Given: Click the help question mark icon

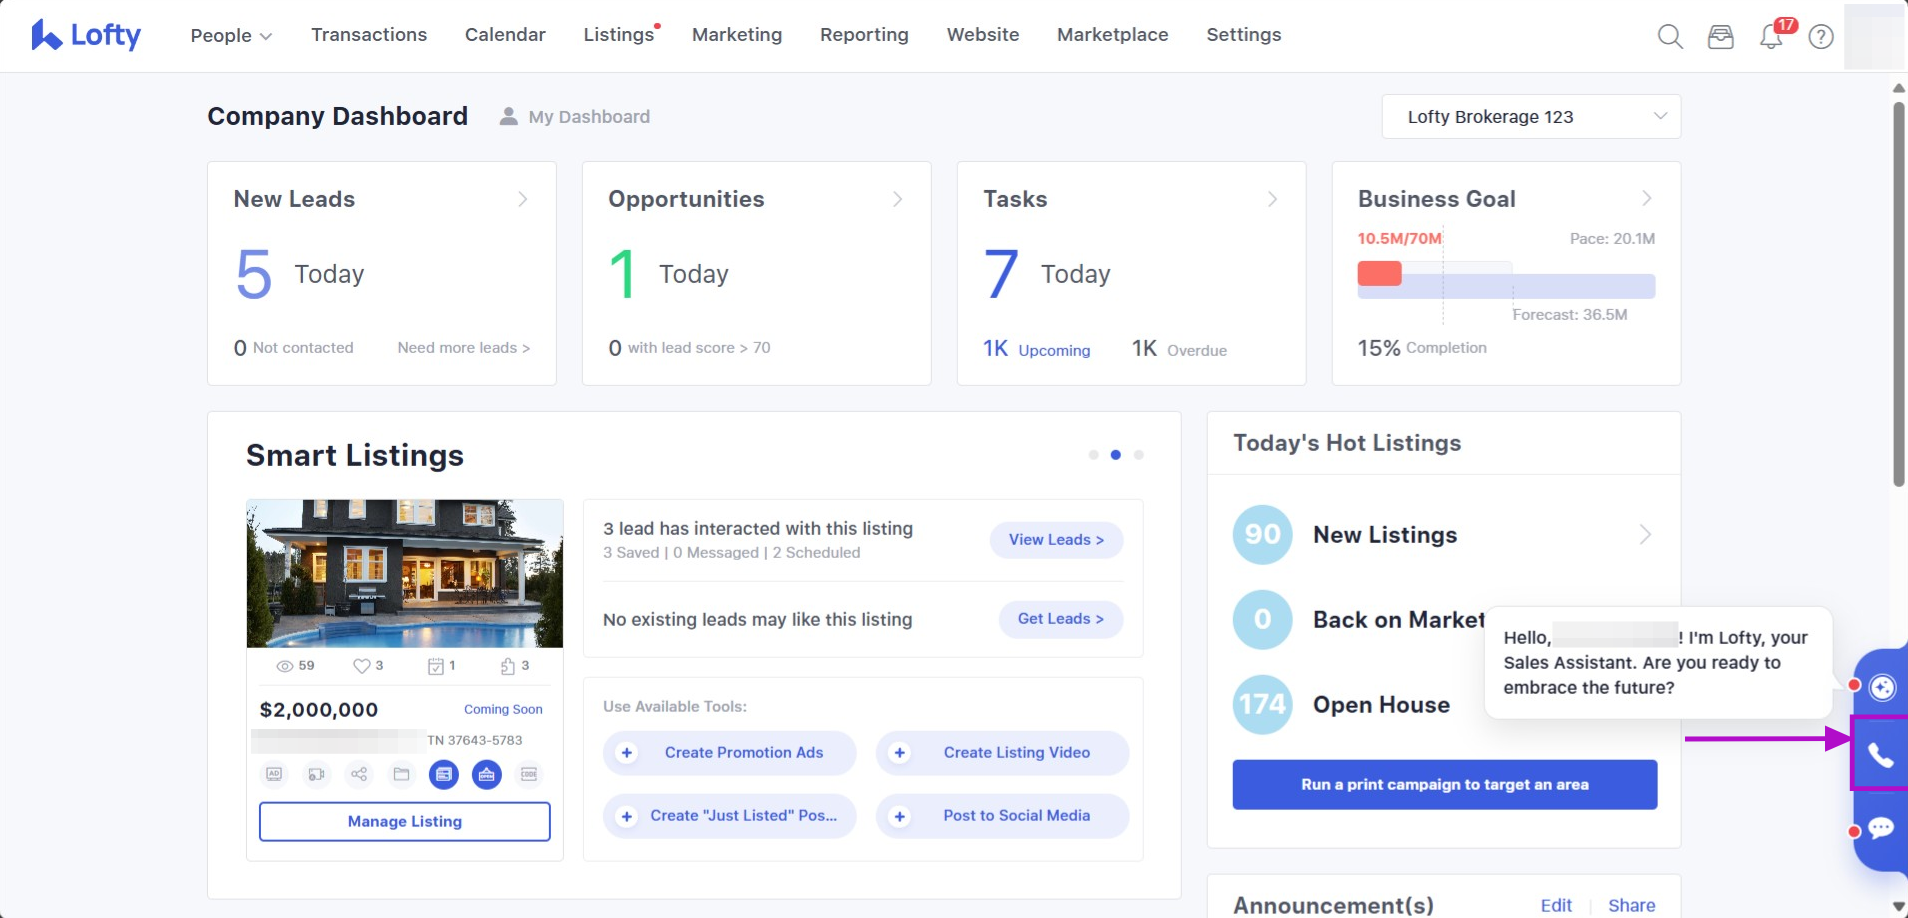Looking at the screenshot, I should pos(1821,37).
